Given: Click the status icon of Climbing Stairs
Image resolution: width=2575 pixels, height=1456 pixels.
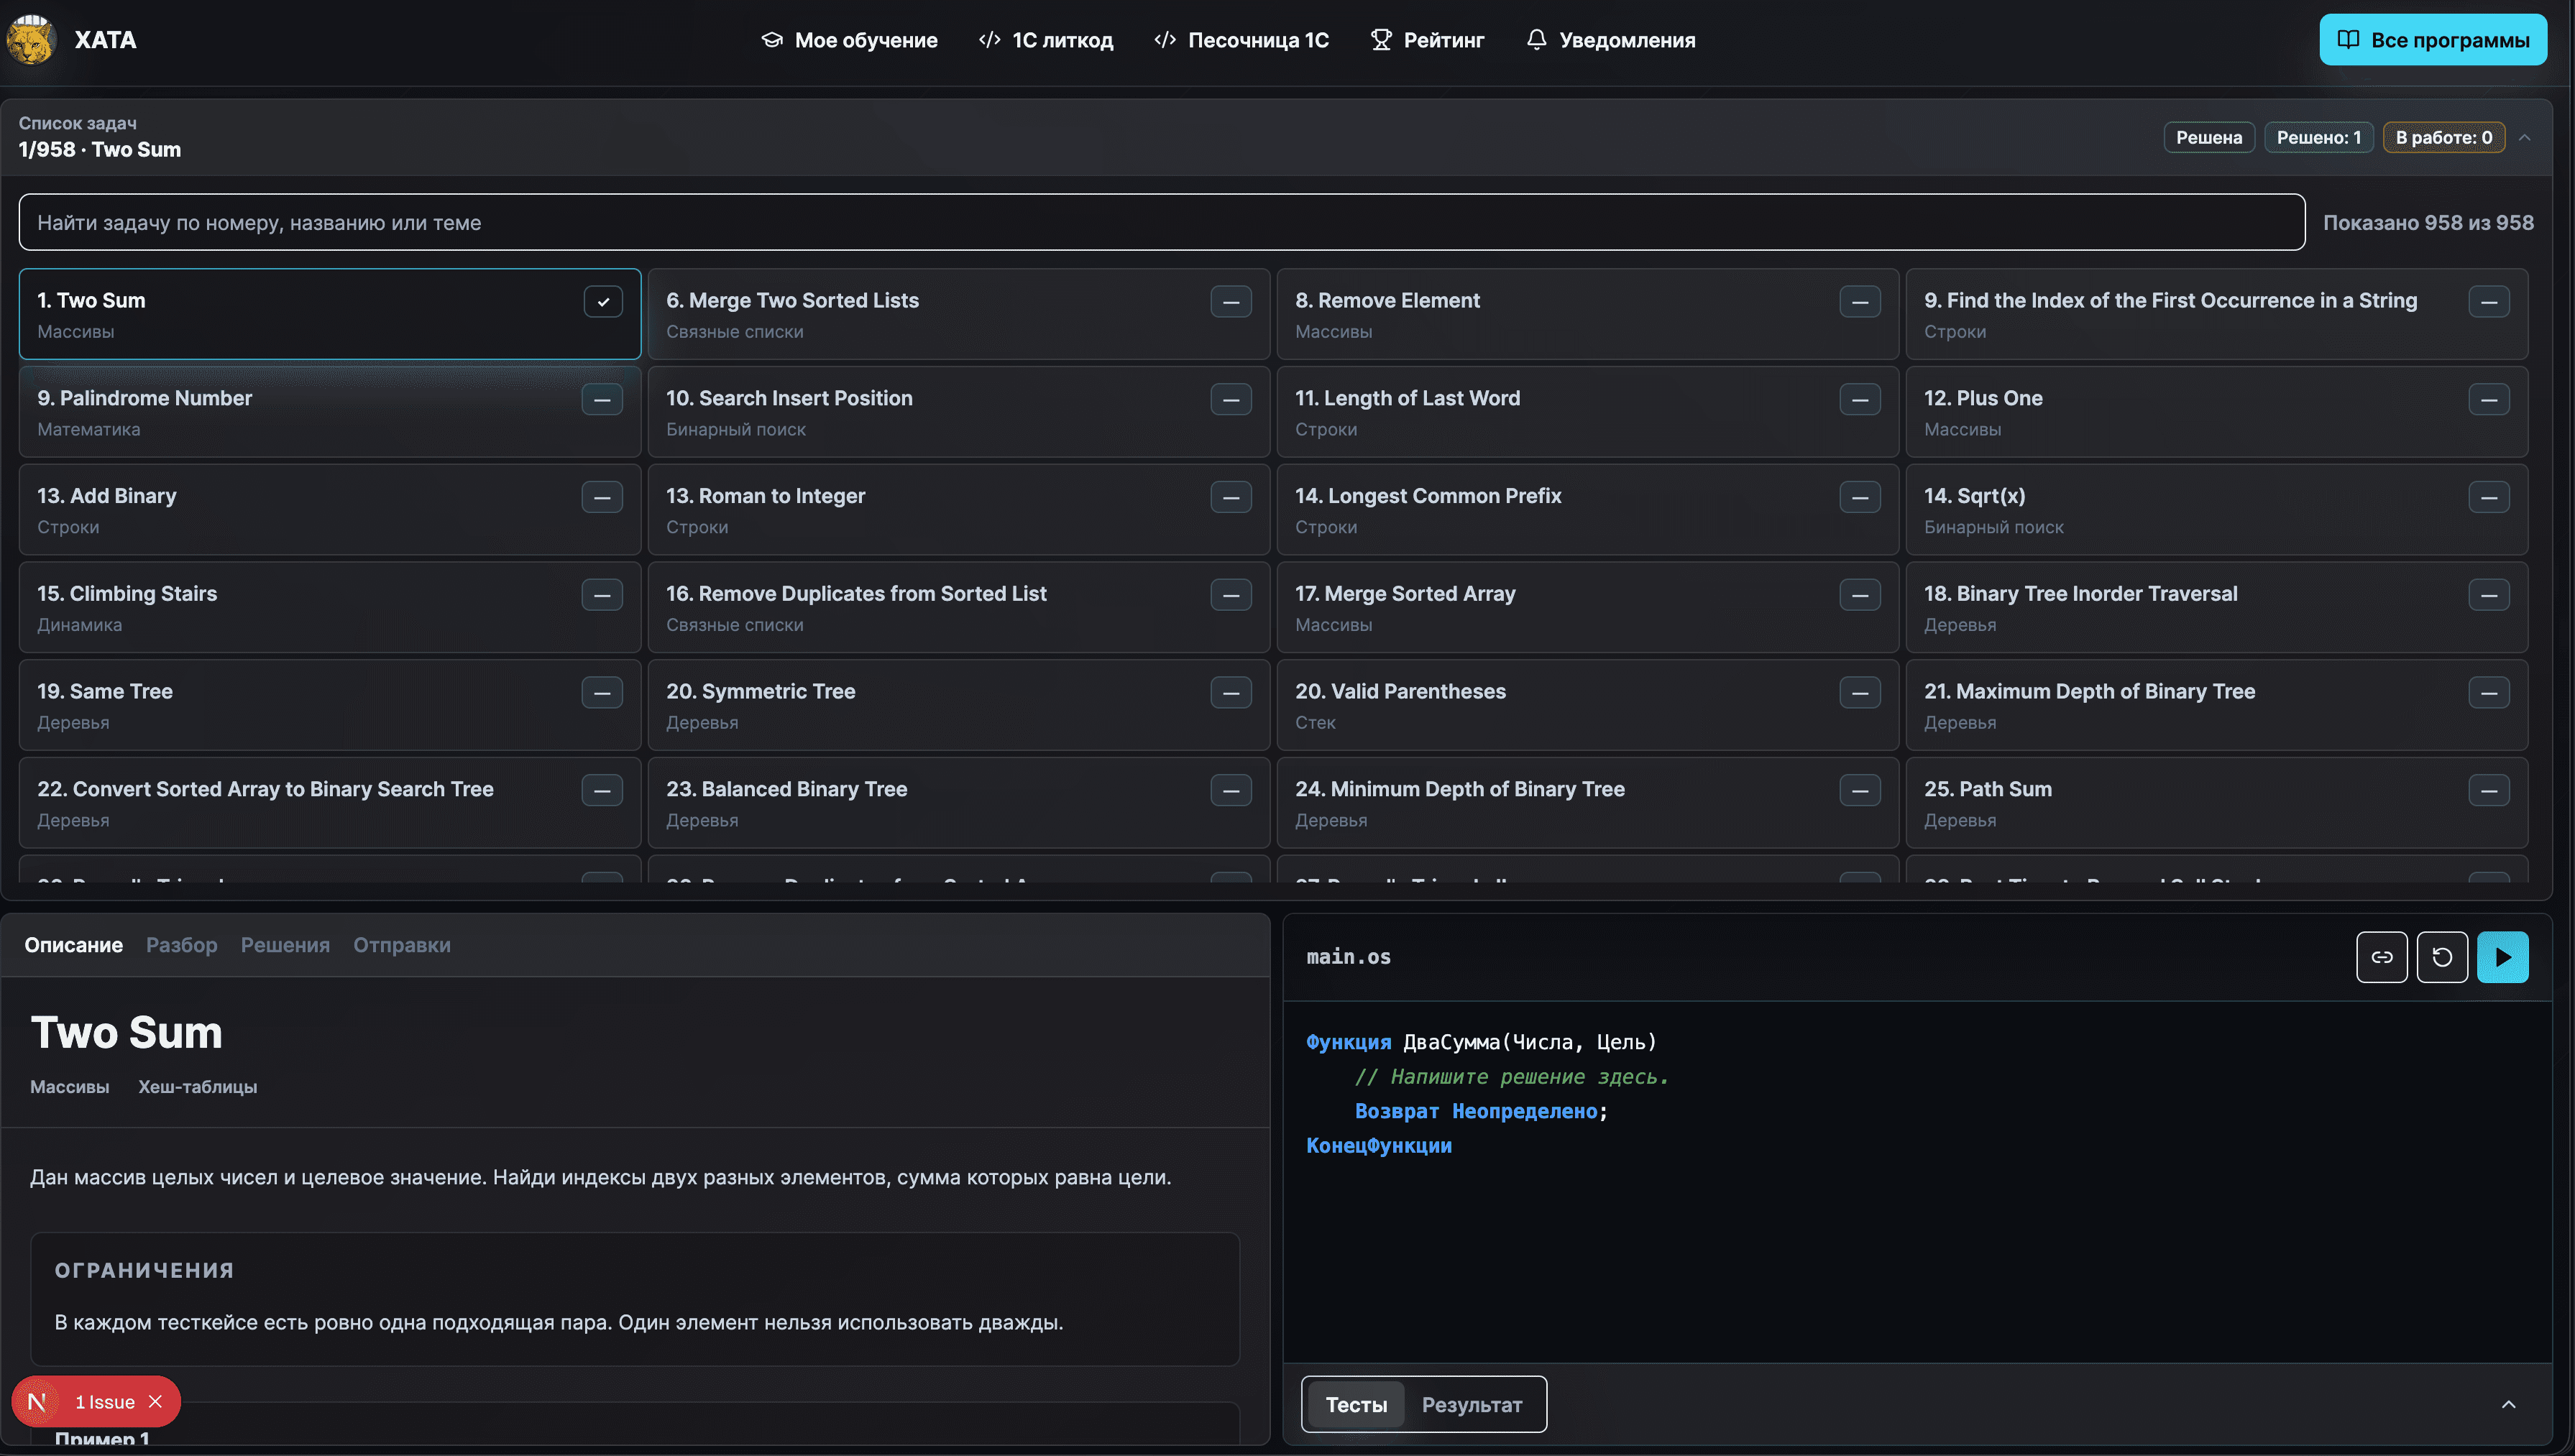Looking at the screenshot, I should pos(602,595).
